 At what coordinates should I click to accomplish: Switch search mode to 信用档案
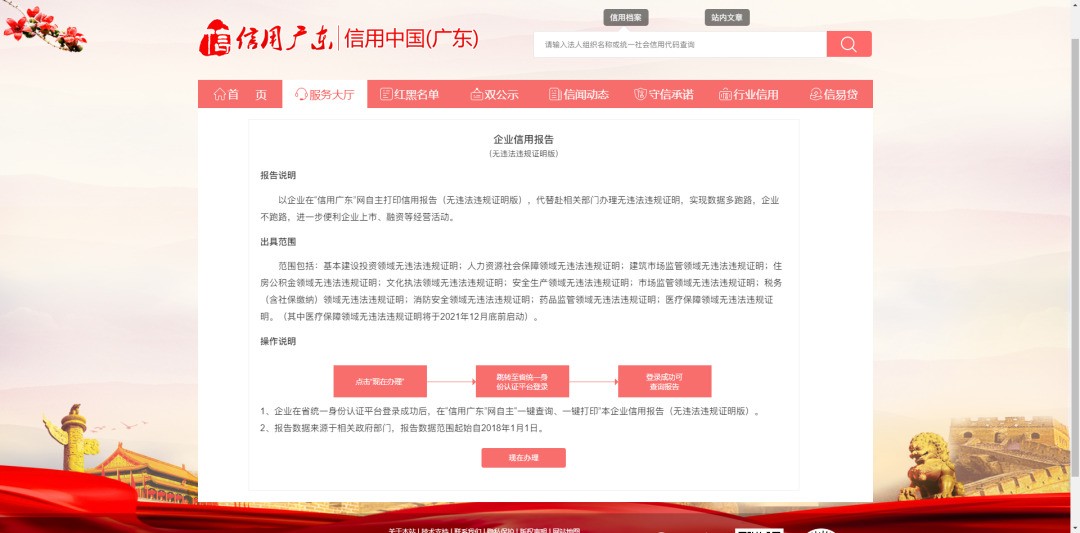(626, 17)
